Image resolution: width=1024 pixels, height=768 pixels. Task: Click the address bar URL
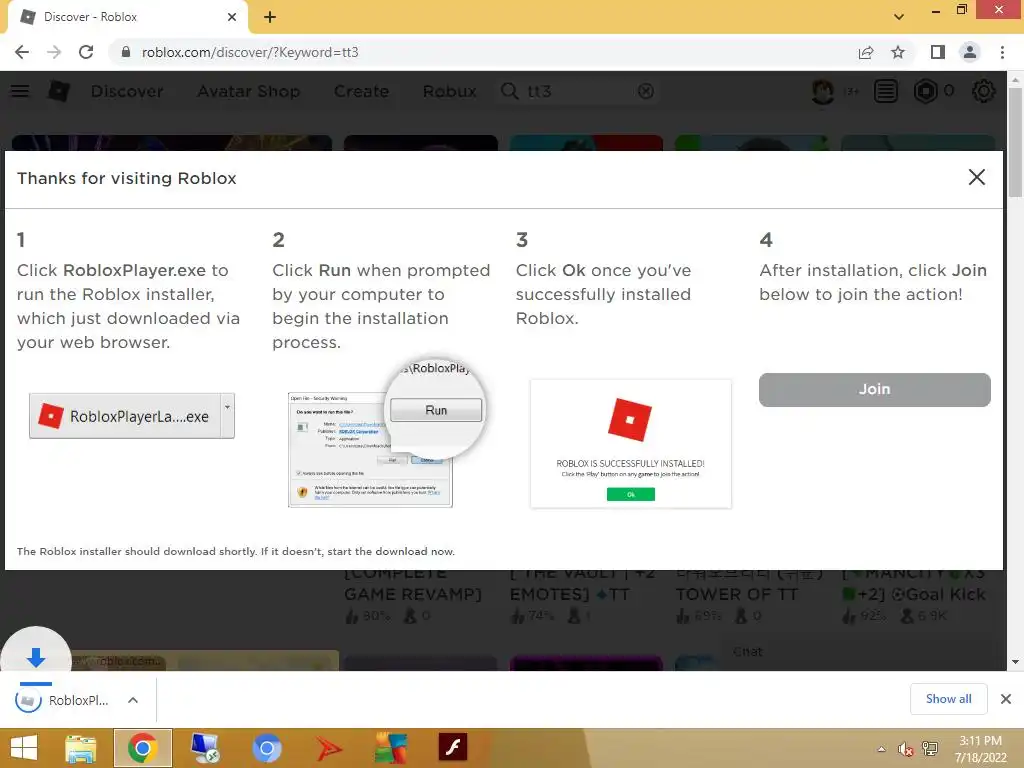(250, 52)
